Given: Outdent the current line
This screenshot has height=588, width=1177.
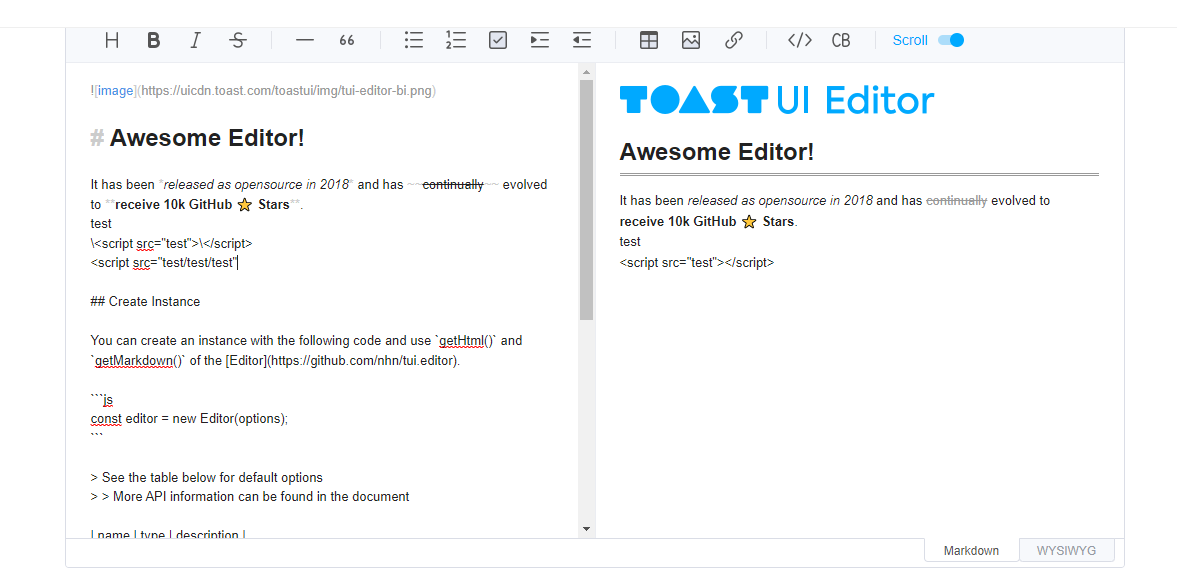Looking at the screenshot, I should [x=581, y=40].
